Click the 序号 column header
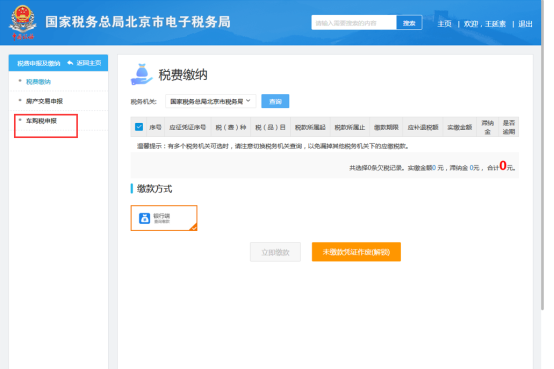554x369 pixels. 155,127
